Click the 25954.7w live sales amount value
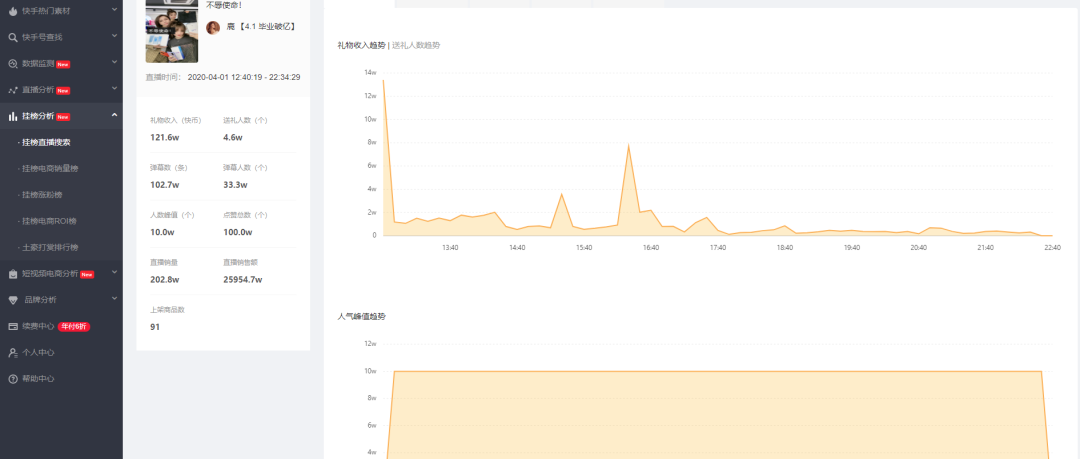The height and width of the screenshot is (459, 1080). coord(242,280)
